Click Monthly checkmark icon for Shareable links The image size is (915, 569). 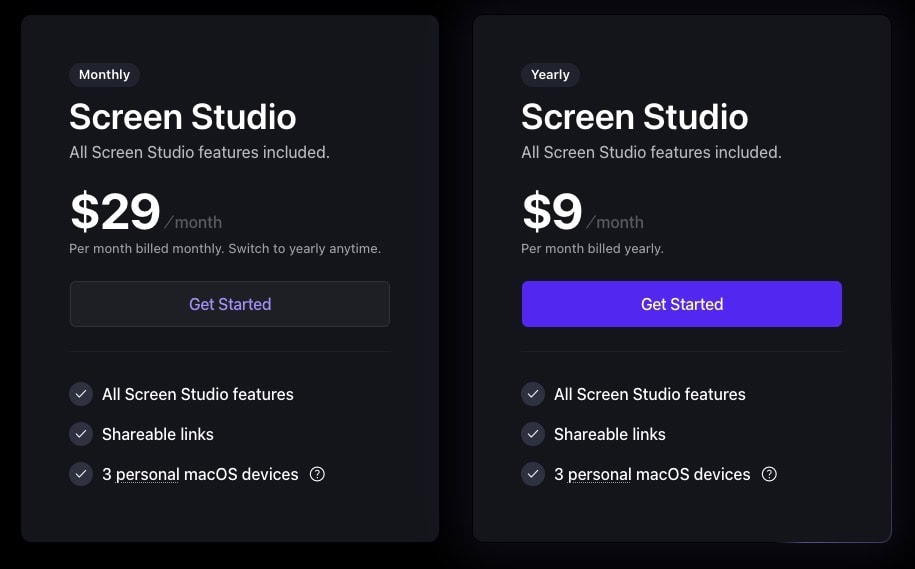[x=81, y=434]
